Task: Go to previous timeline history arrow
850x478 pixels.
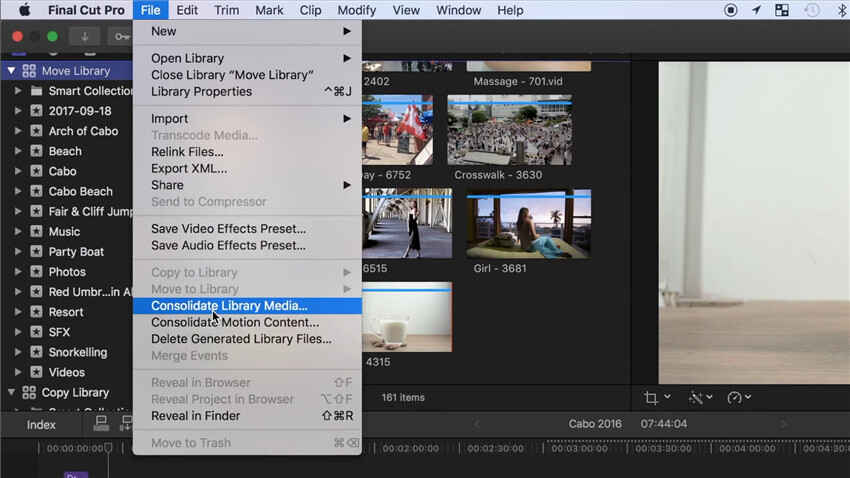Action: 477,424
